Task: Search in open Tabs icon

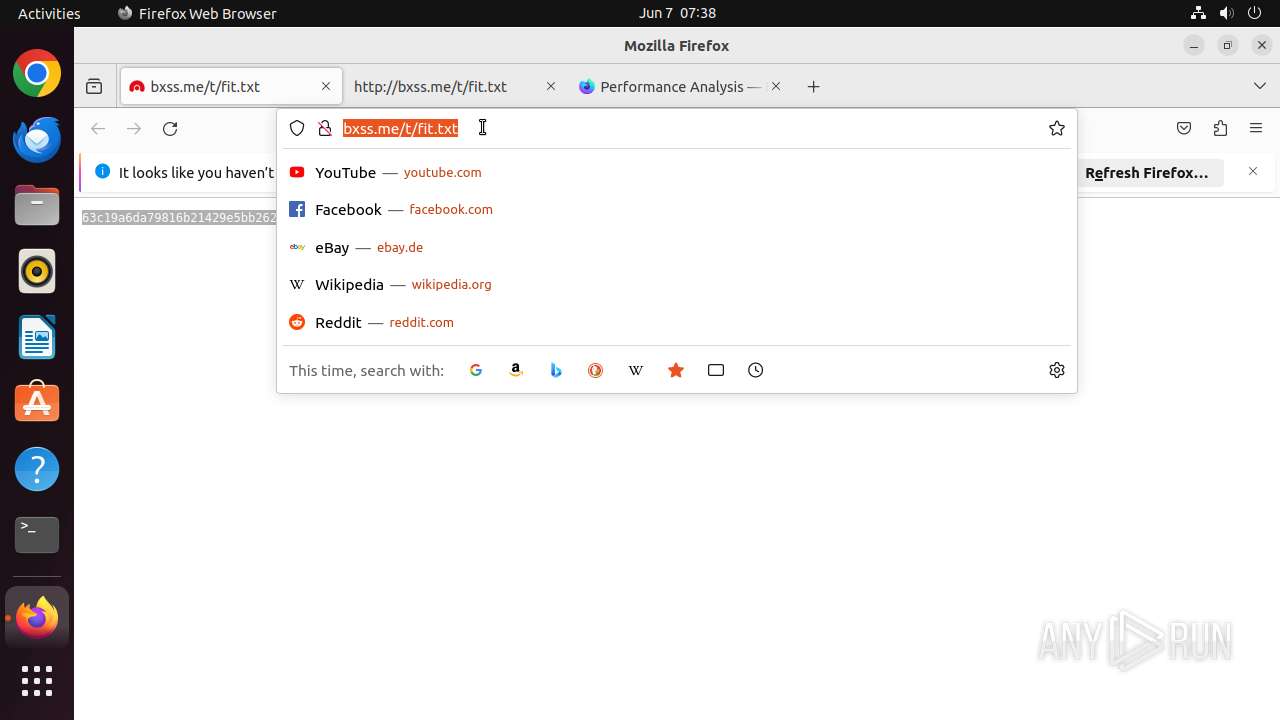Action: (x=716, y=370)
